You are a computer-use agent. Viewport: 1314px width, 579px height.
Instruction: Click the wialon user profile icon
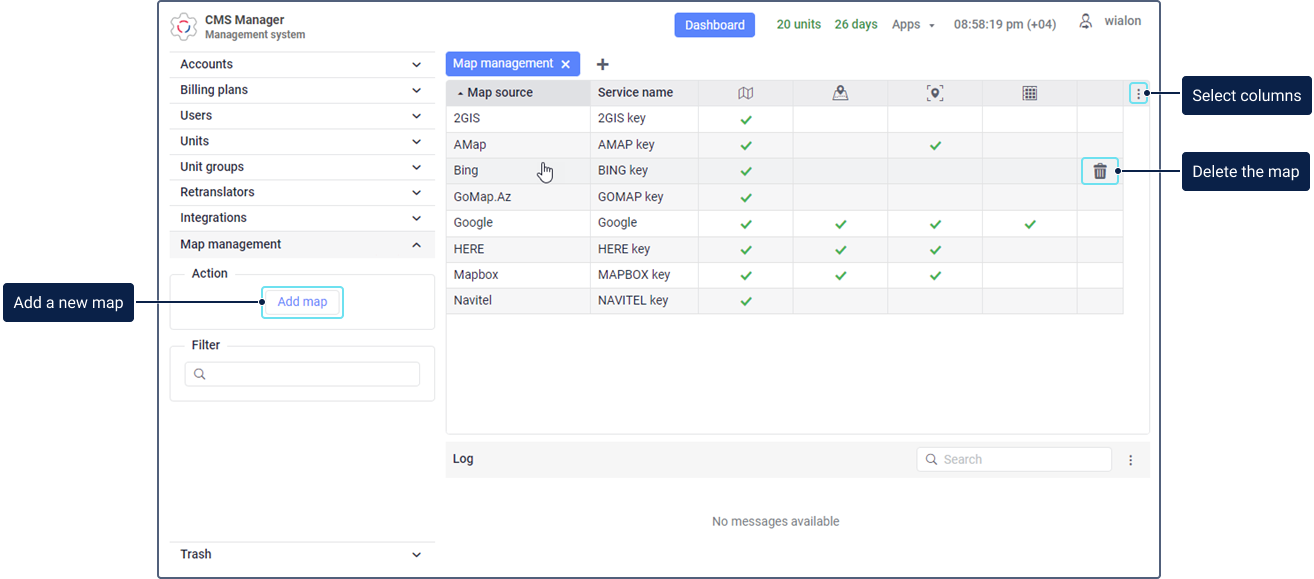click(x=1085, y=21)
